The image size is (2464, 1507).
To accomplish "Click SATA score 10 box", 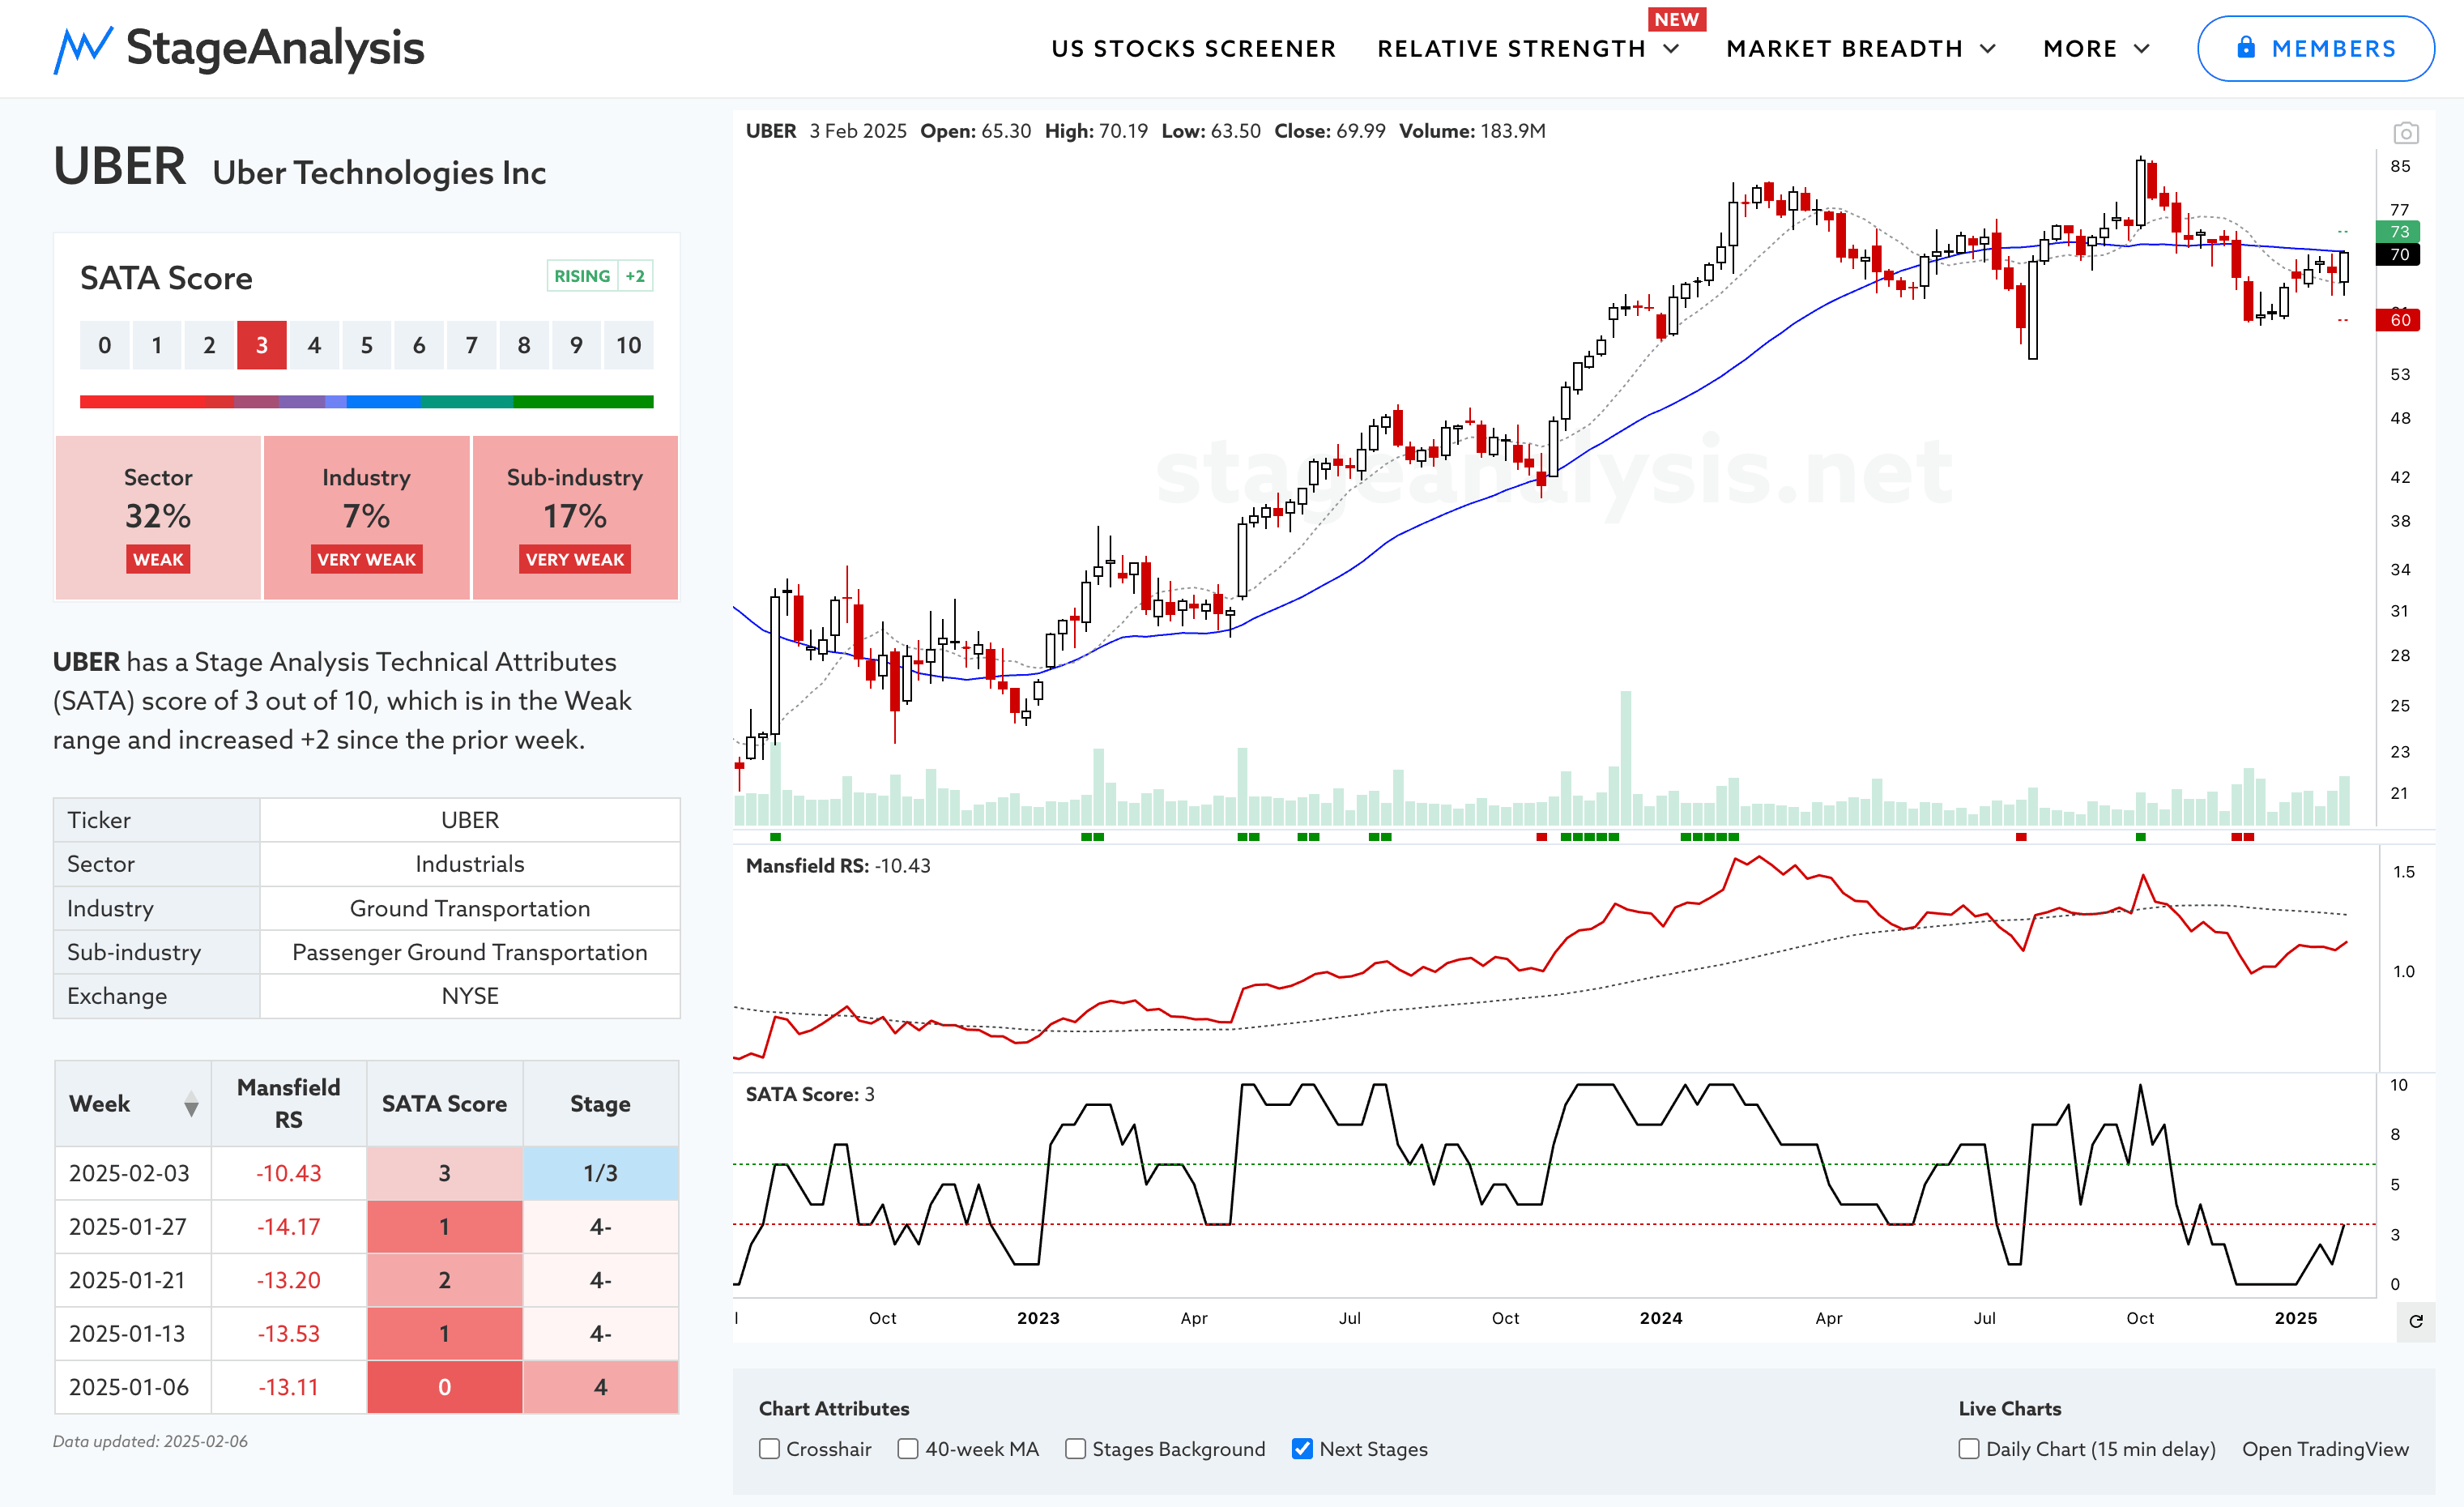I will point(628,345).
